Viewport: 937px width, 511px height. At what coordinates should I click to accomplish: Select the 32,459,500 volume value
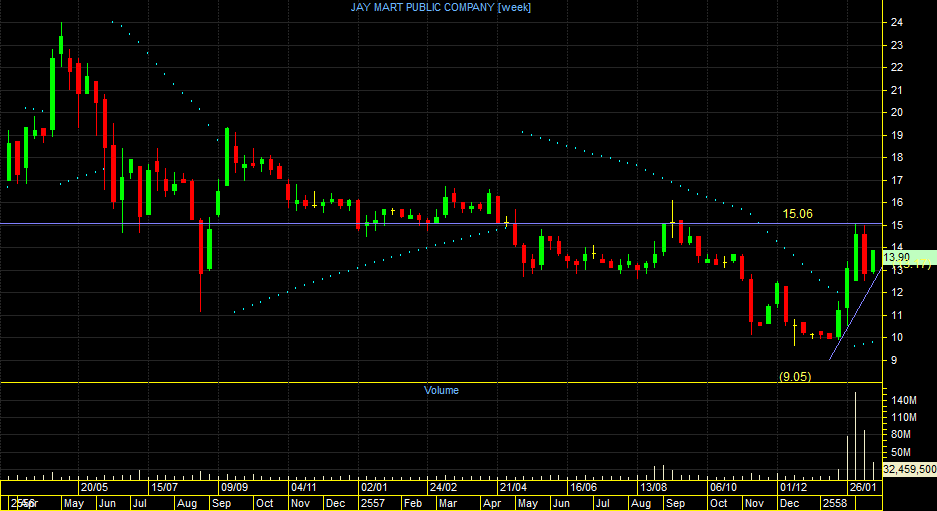(x=910, y=469)
